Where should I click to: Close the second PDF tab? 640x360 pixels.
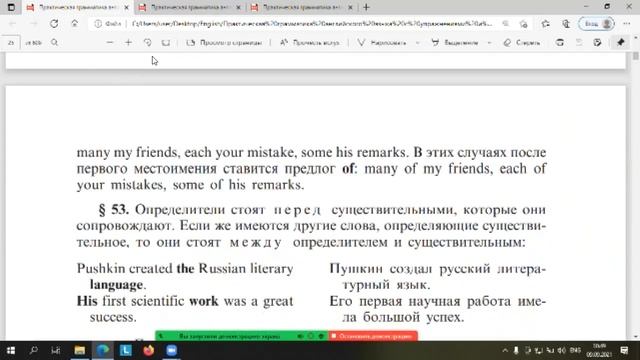point(238,7)
